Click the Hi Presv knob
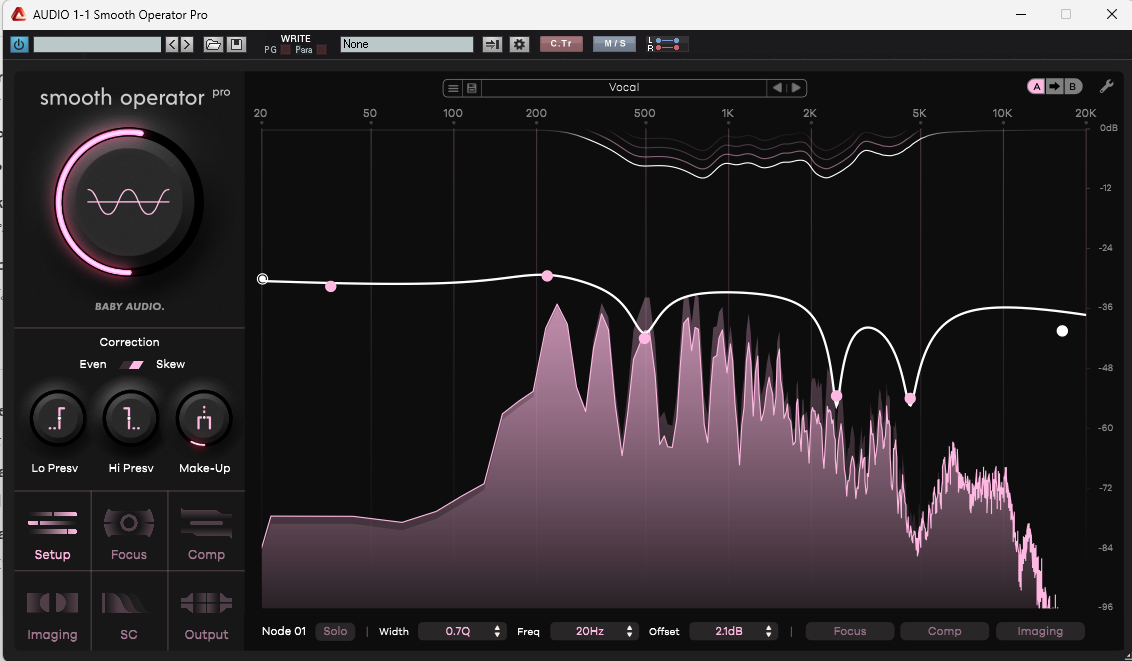This screenshot has width=1132, height=661. click(131, 419)
